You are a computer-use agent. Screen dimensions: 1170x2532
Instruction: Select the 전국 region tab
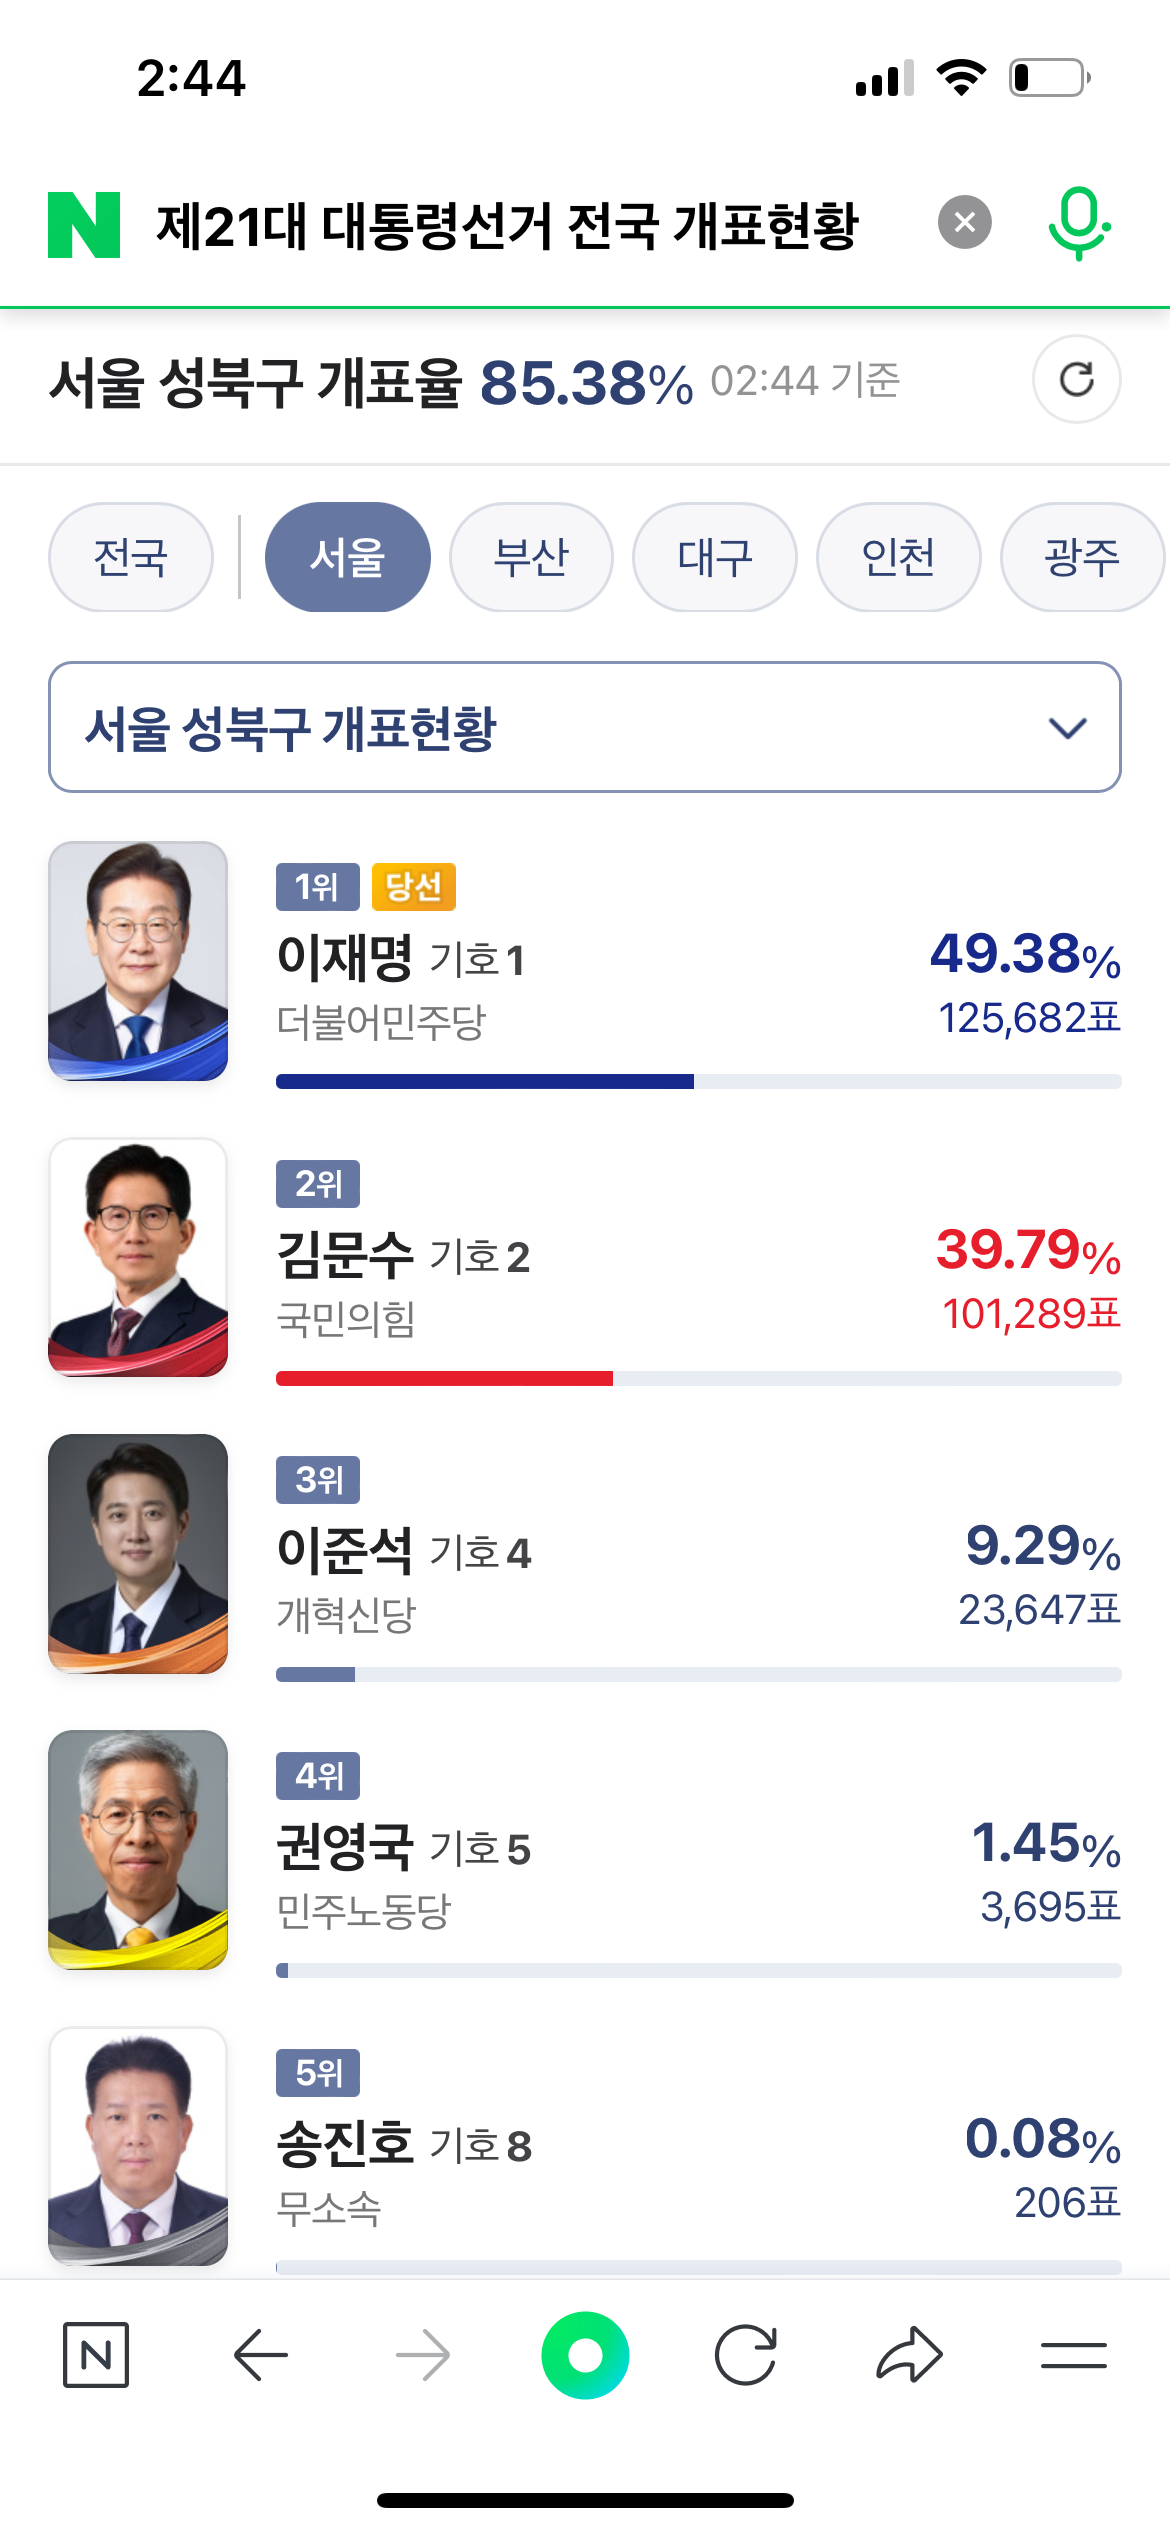click(131, 557)
